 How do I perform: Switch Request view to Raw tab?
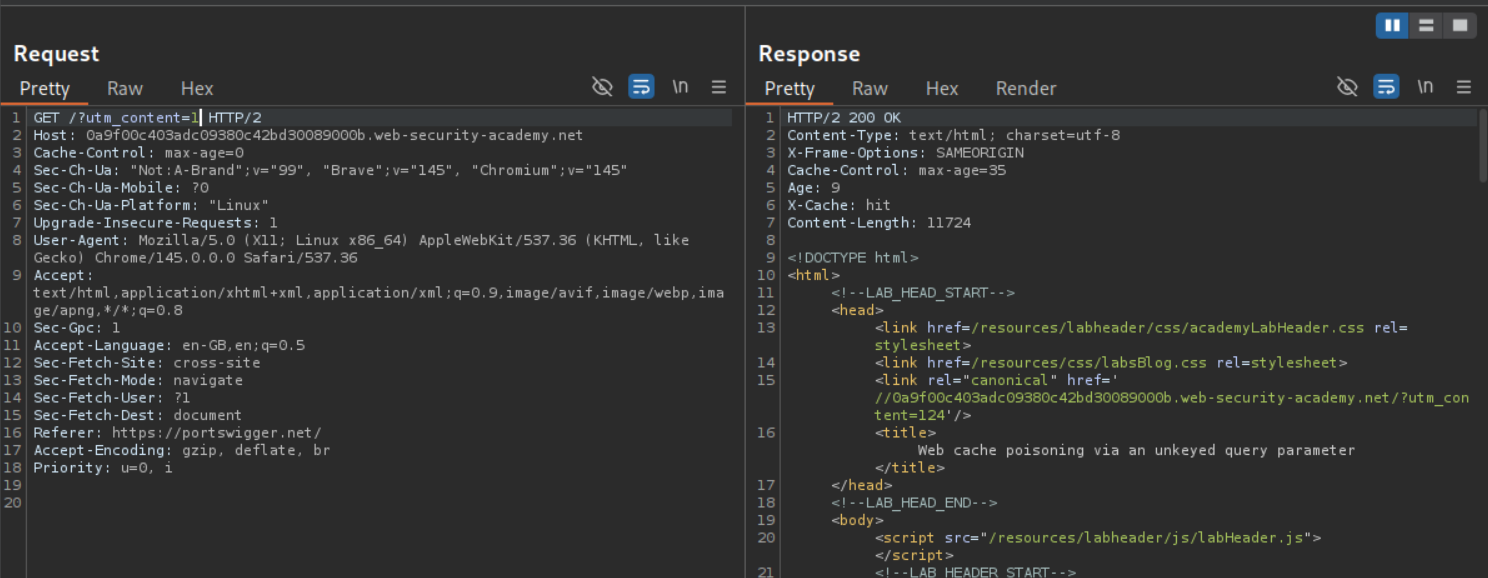click(x=125, y=88)
